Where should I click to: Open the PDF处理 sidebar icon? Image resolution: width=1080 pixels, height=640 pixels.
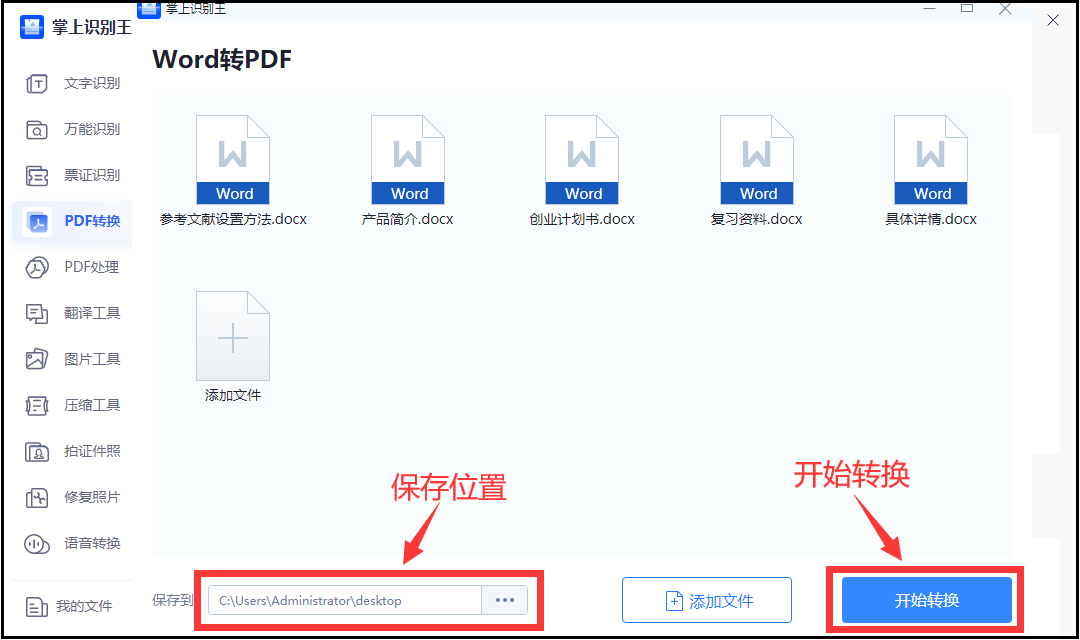(x=37, y=267)
